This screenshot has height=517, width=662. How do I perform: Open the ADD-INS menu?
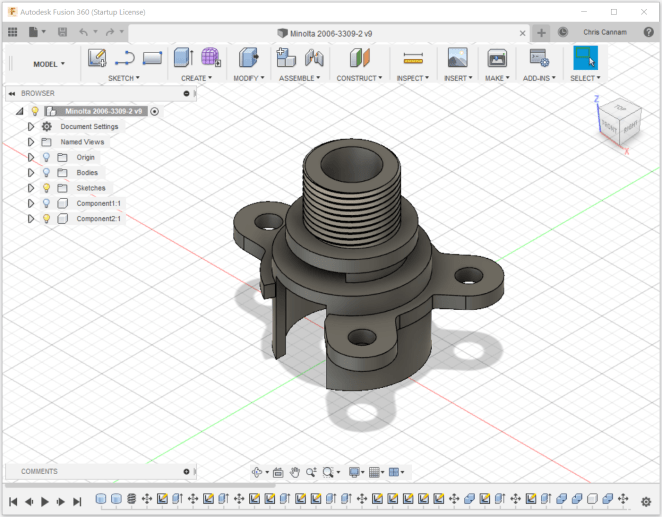tap(539, 78)
